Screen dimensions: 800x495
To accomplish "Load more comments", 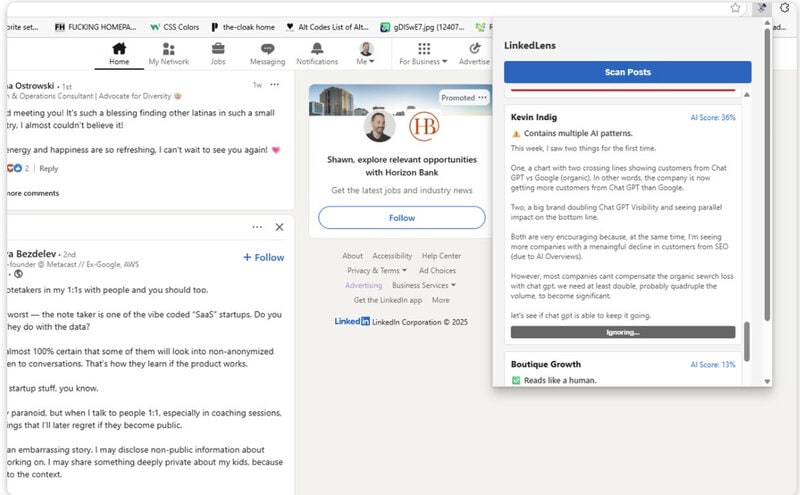I will click(x=33, y=193).
